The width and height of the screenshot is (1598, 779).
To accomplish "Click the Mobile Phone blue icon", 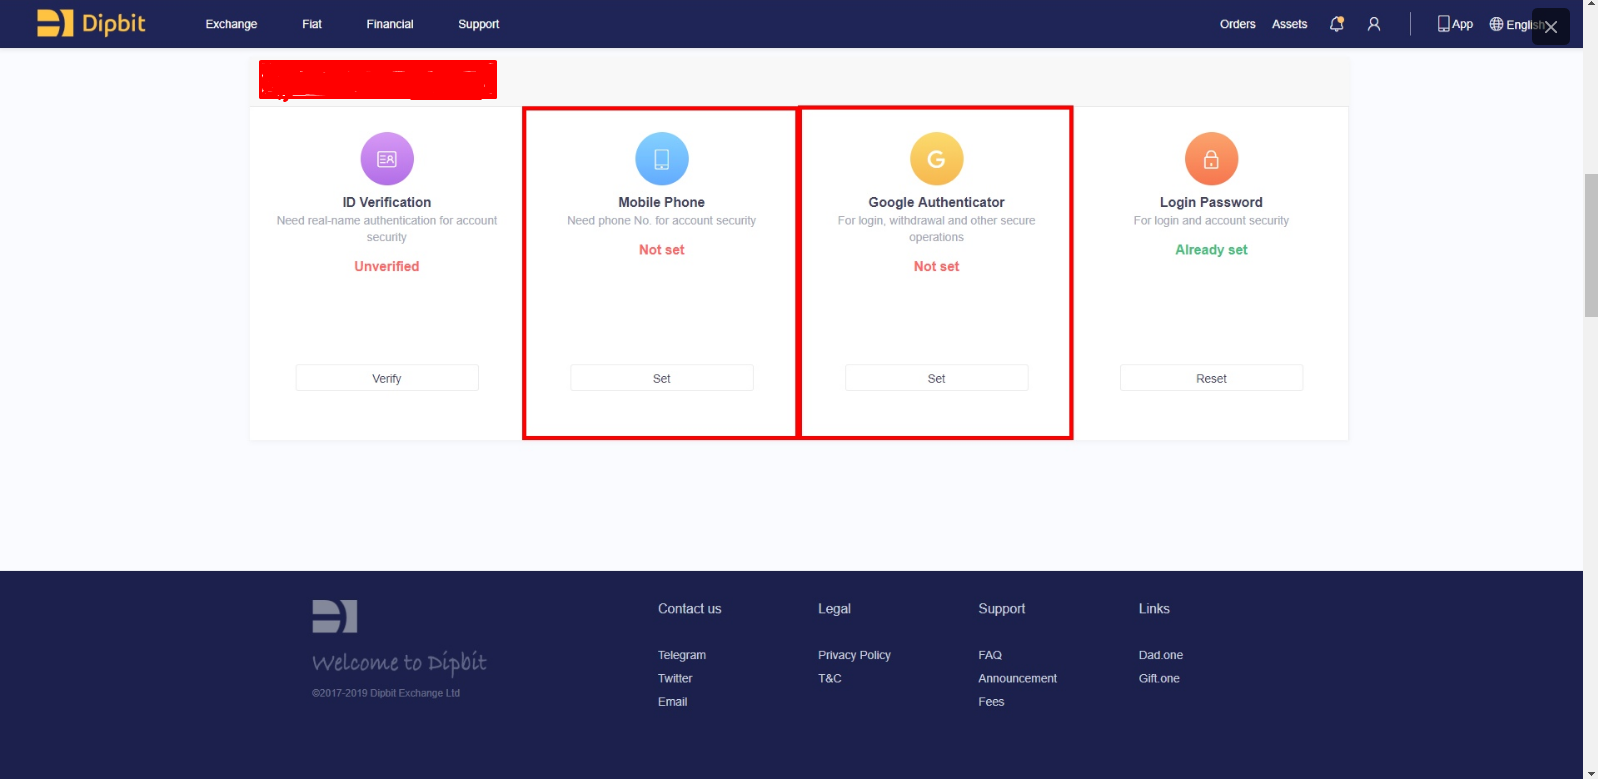I will [662, 159].
